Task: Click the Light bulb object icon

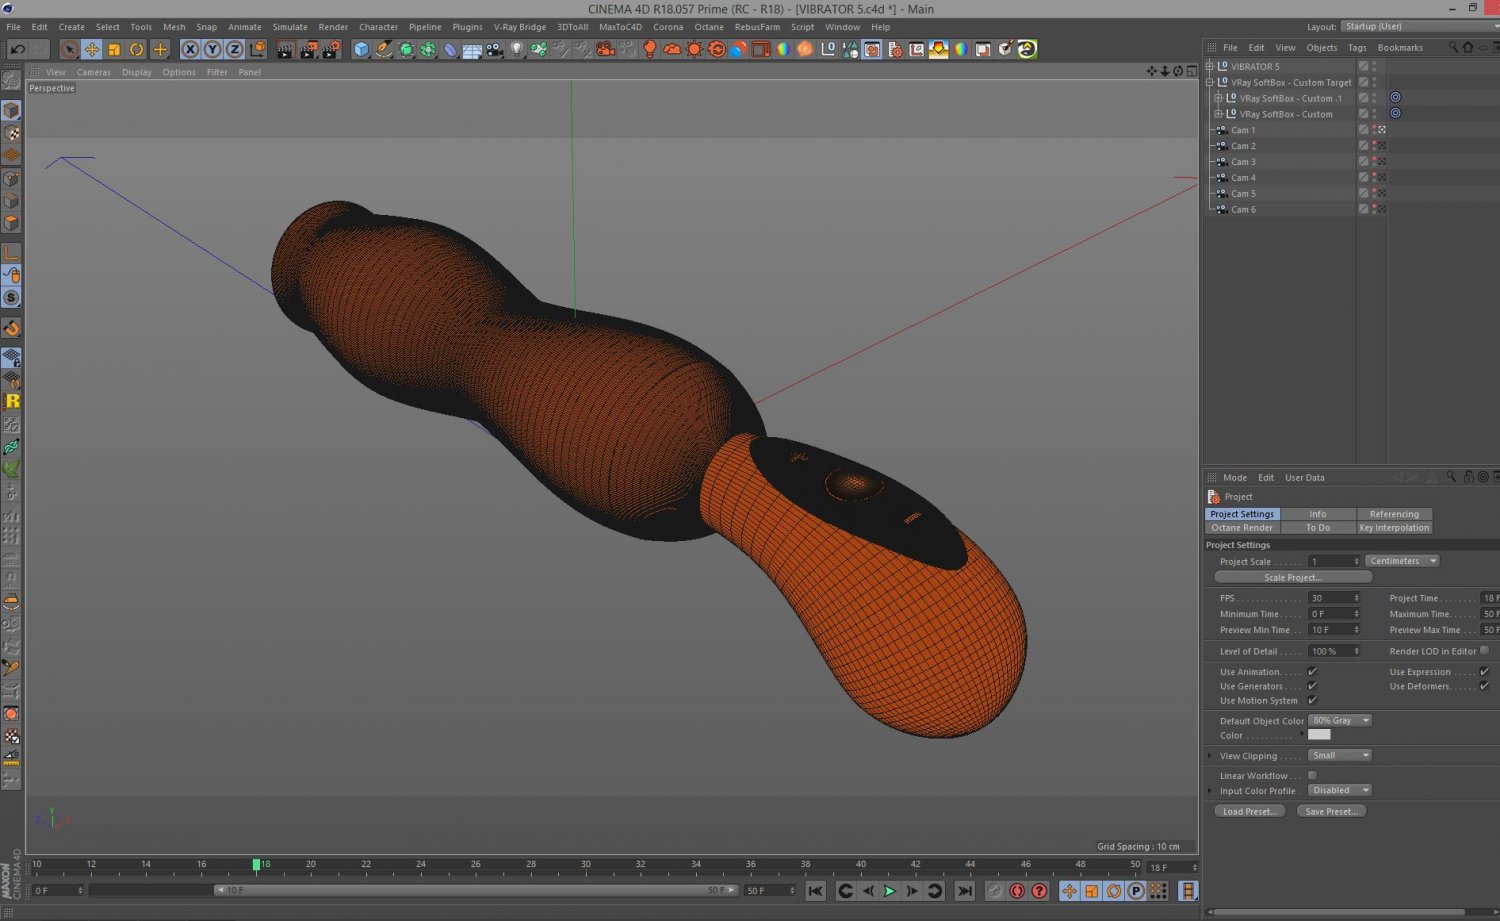Action: point(517,49)
